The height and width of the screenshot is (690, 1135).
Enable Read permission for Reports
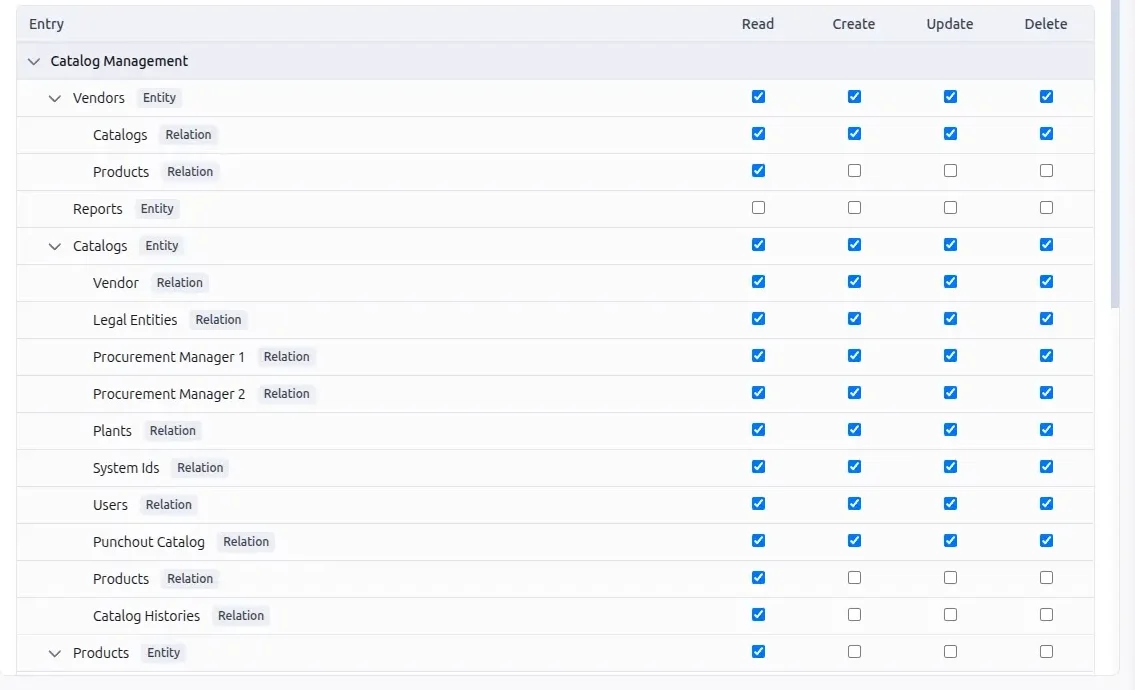pos(758,208)
